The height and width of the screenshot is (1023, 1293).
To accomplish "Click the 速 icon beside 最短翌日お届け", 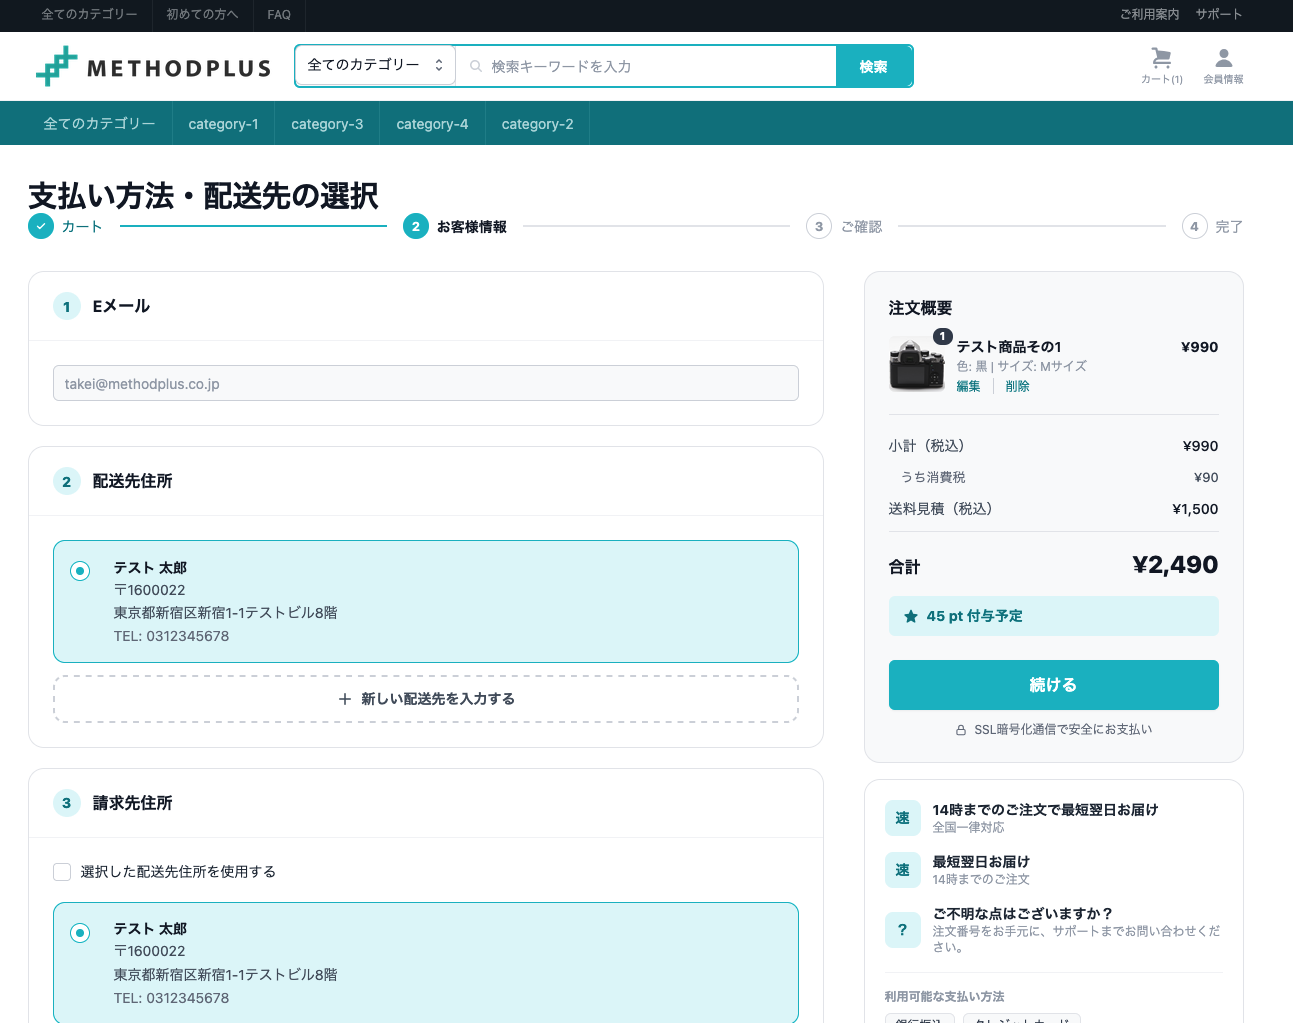I will pos(902,870).
